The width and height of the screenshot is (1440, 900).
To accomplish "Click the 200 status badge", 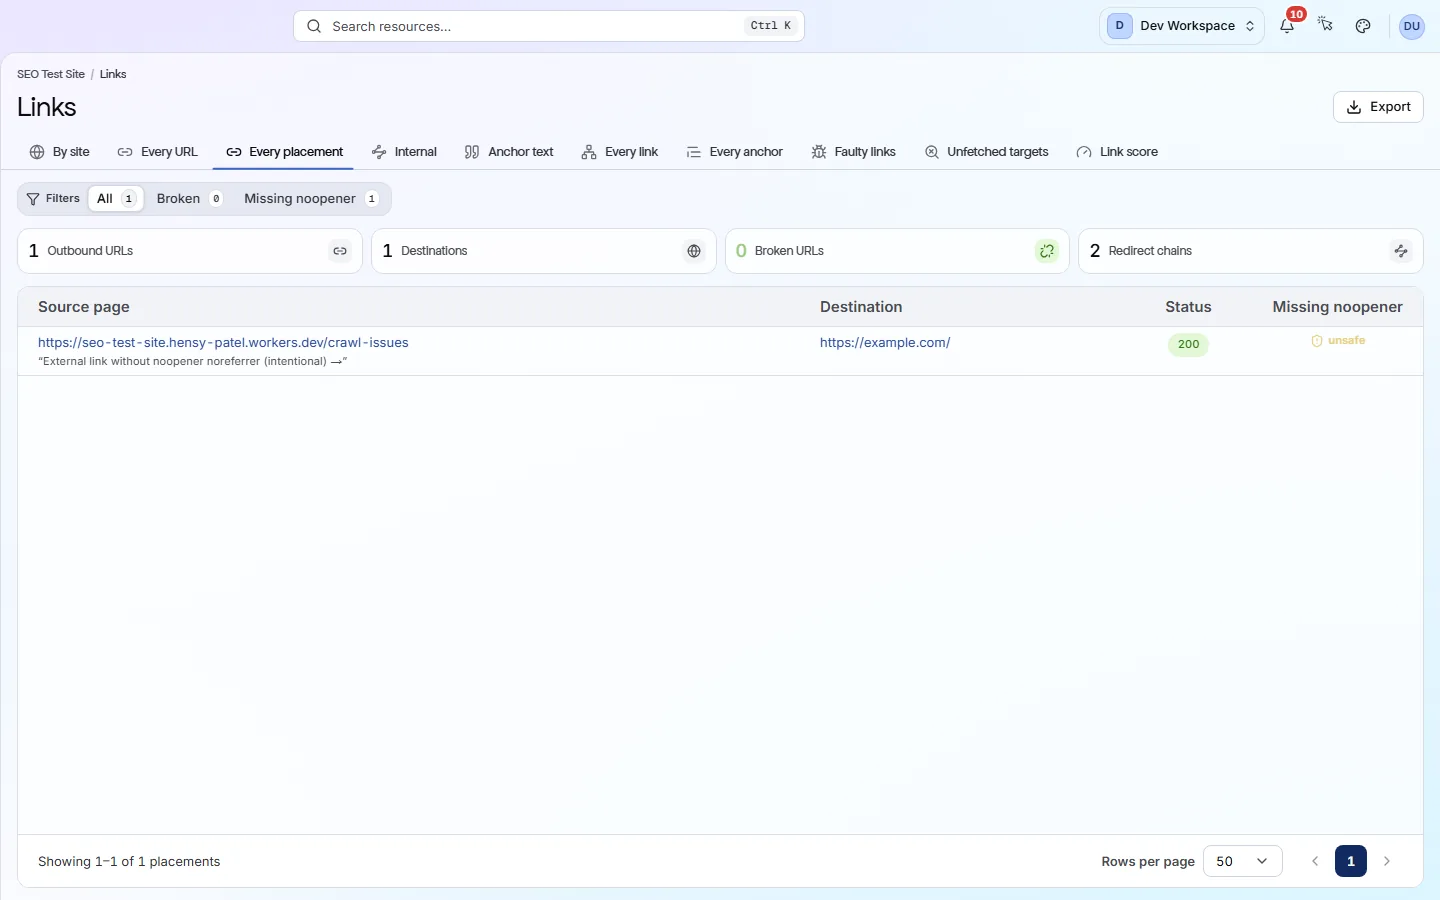I will (x=1188, y=345).
